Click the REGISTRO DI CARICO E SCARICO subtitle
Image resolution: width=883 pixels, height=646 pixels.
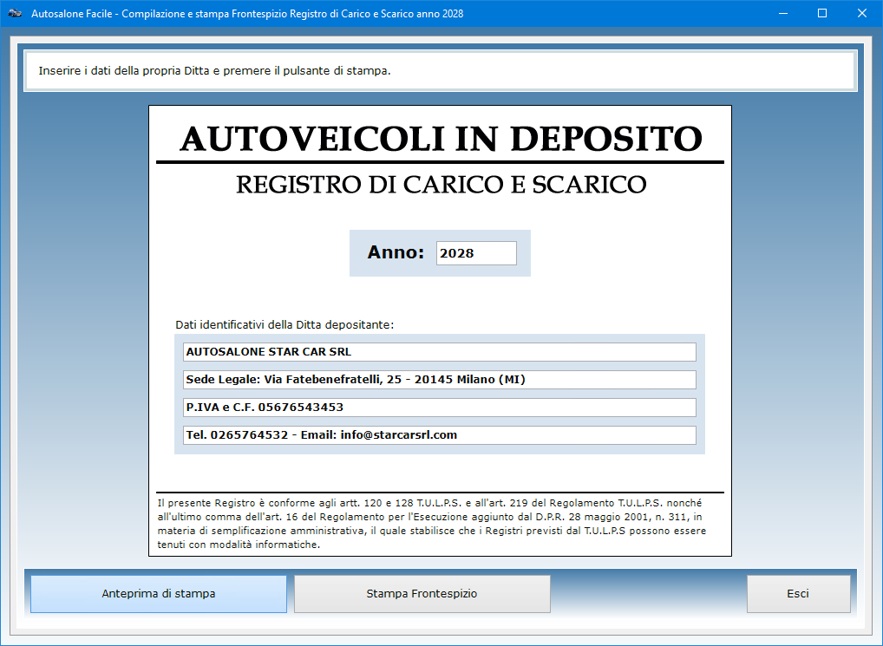[x=441, y=185]
